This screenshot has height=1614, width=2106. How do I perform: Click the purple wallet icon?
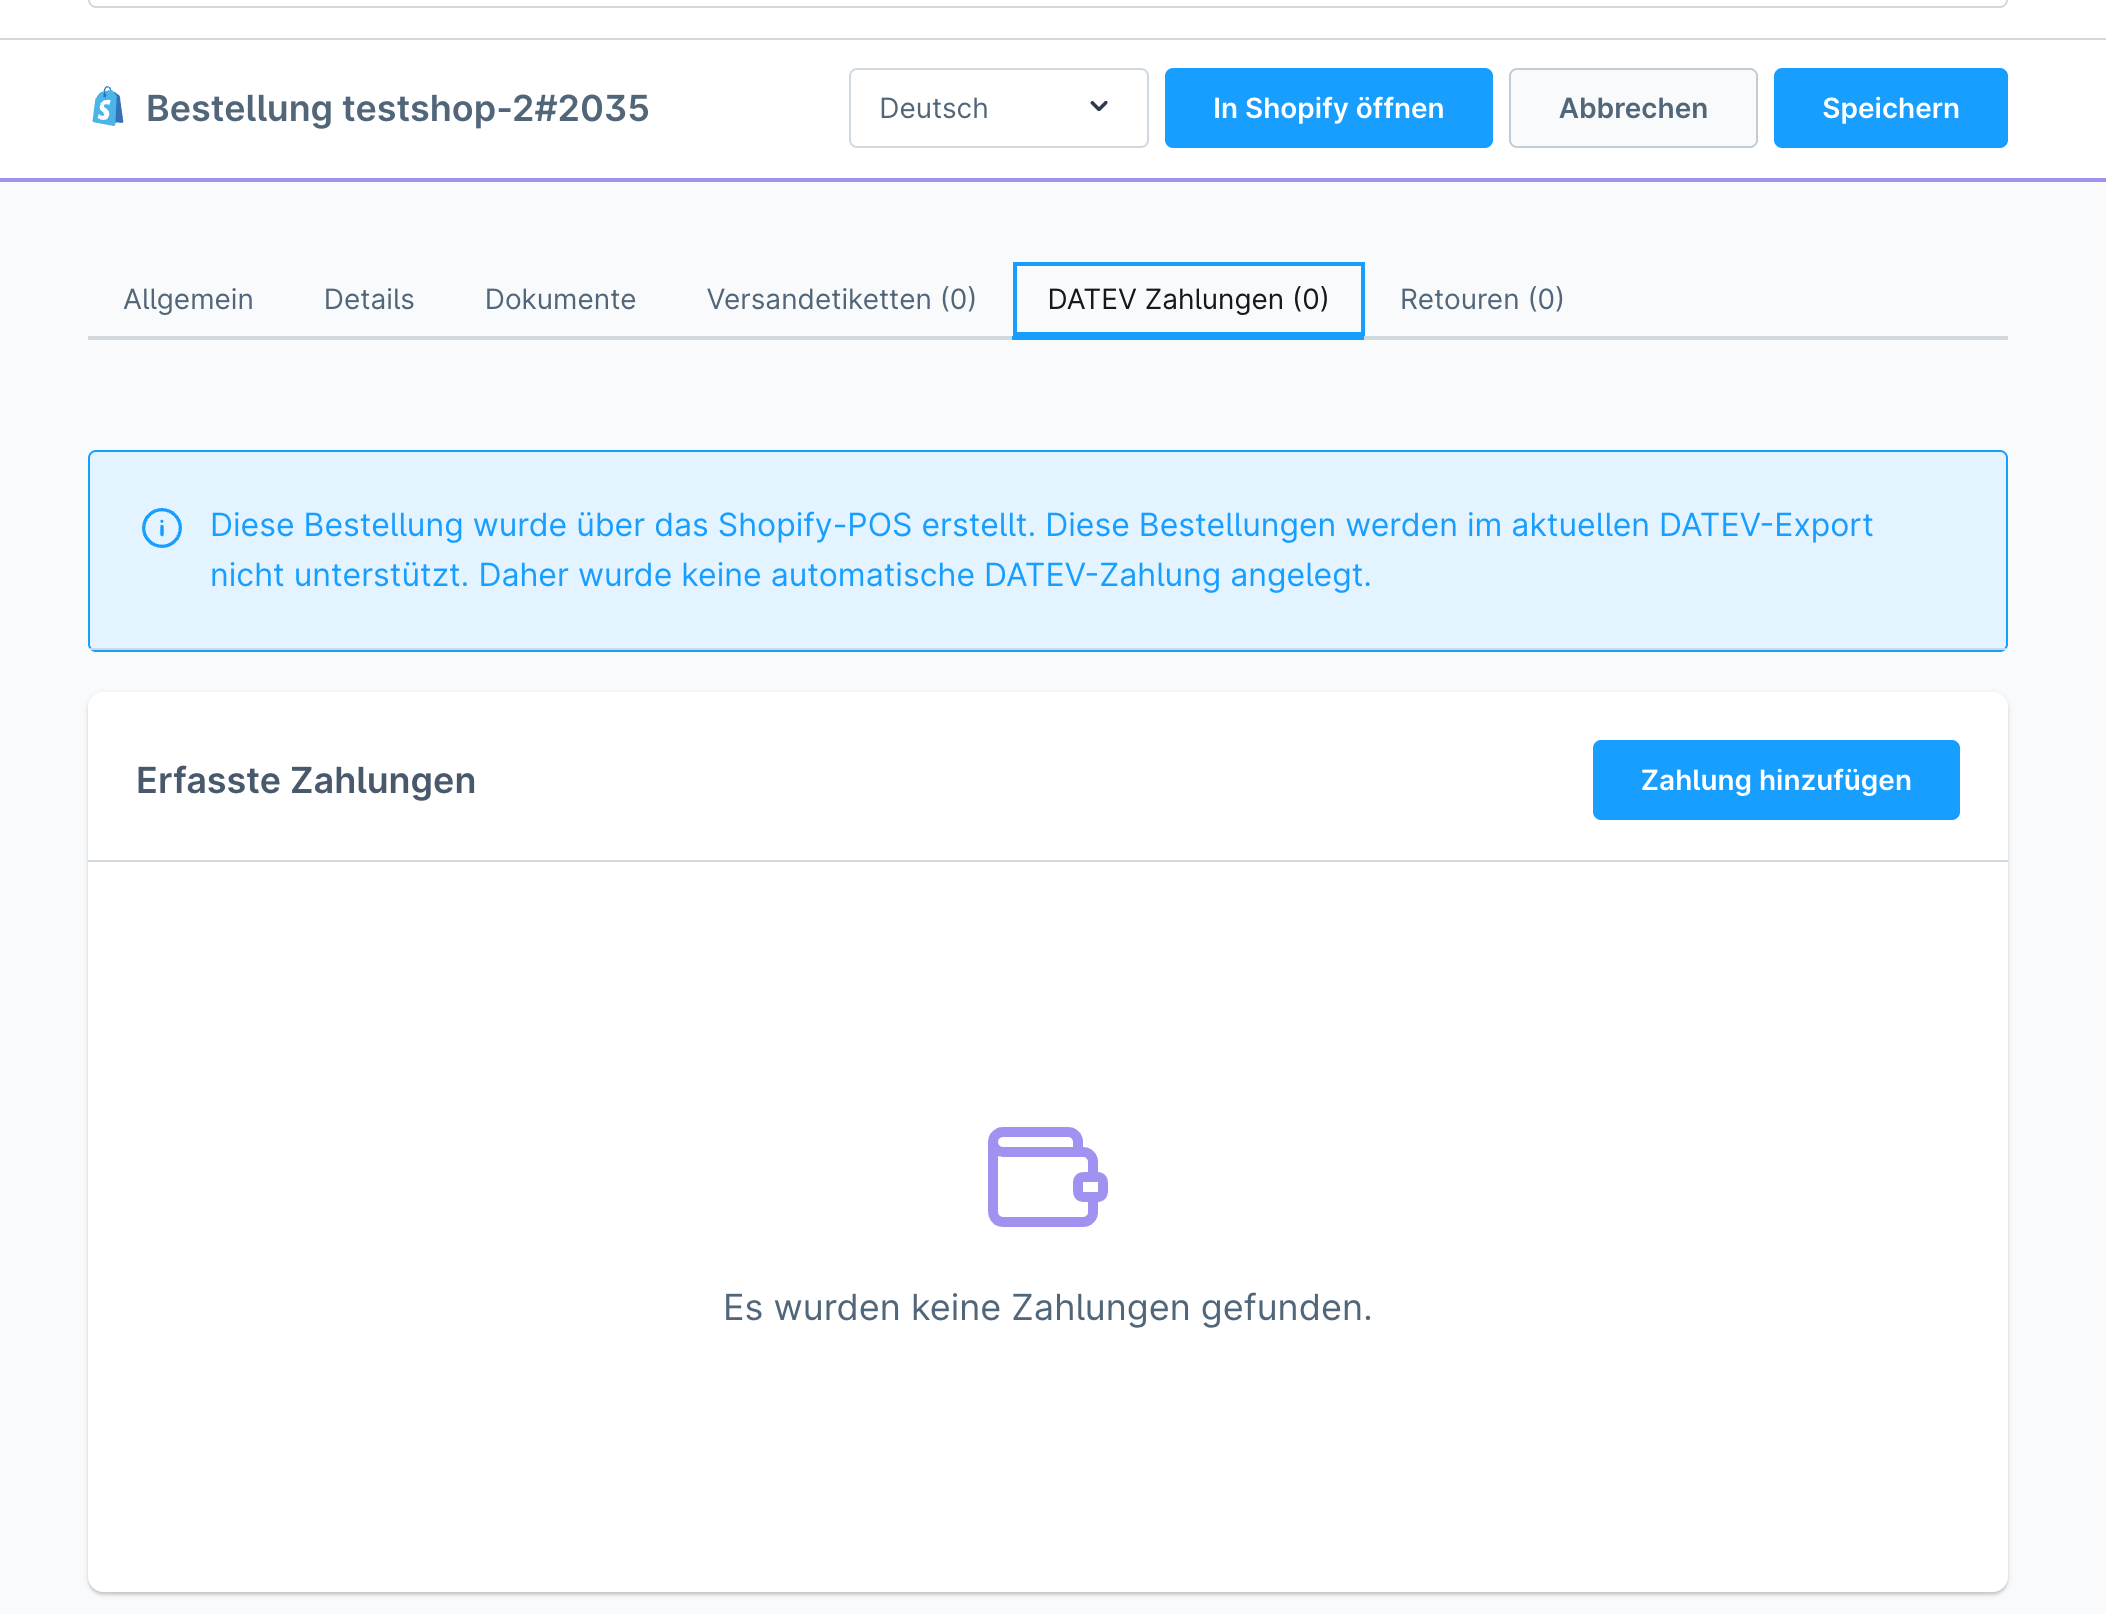click(x=1047, y=1177)
